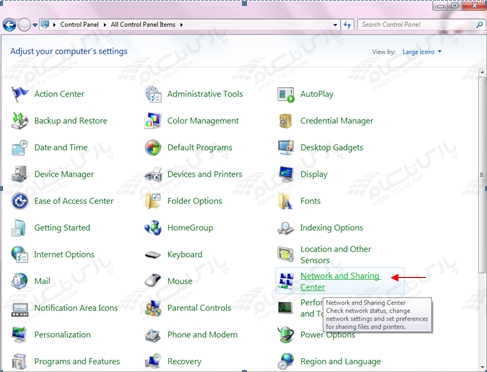
Task: Click the Location and Other Sensors icon
Action: pyautogui.click(x=286, y=254)
